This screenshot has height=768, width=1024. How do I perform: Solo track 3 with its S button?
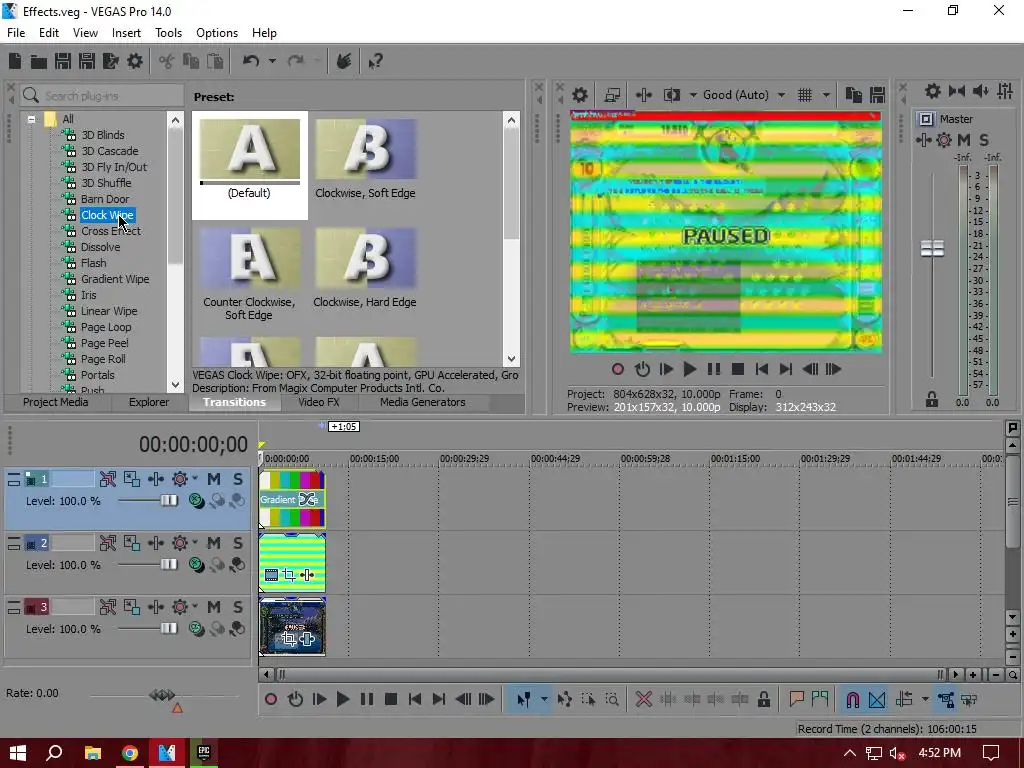[238, 607]
